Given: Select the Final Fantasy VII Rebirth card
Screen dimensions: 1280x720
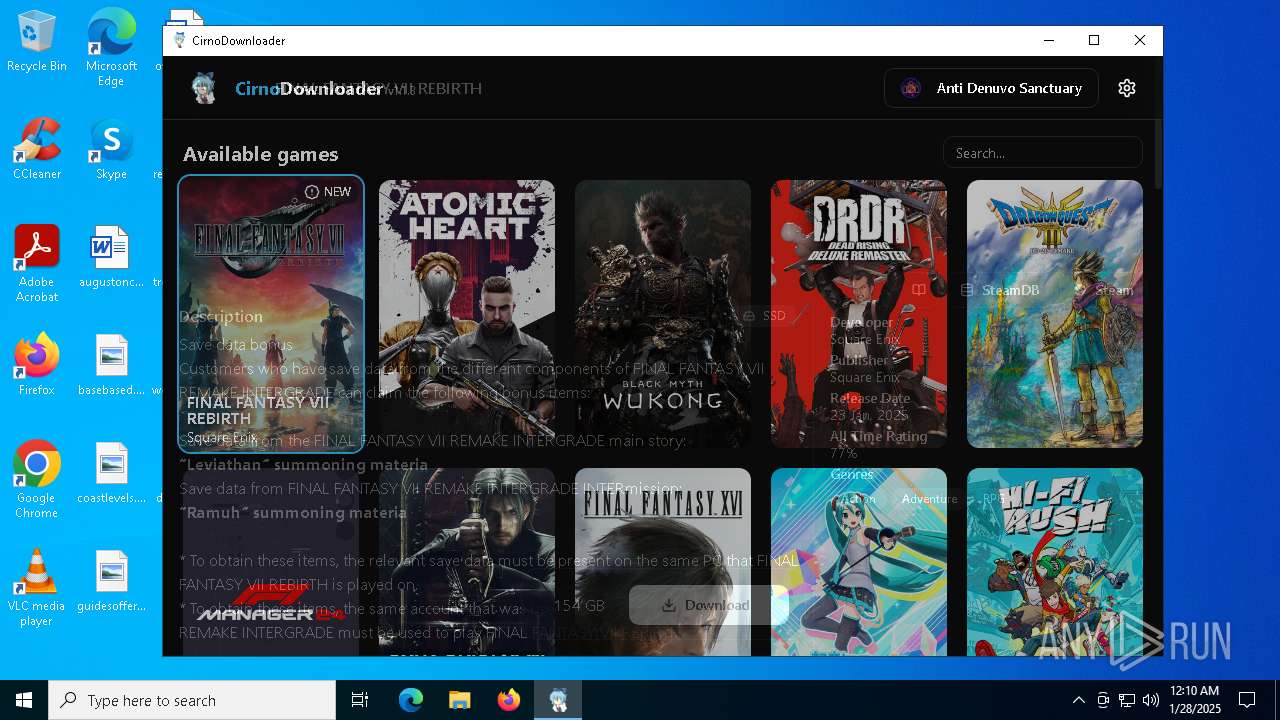Looking at the screenshot, I should click(x=271, y=314).
